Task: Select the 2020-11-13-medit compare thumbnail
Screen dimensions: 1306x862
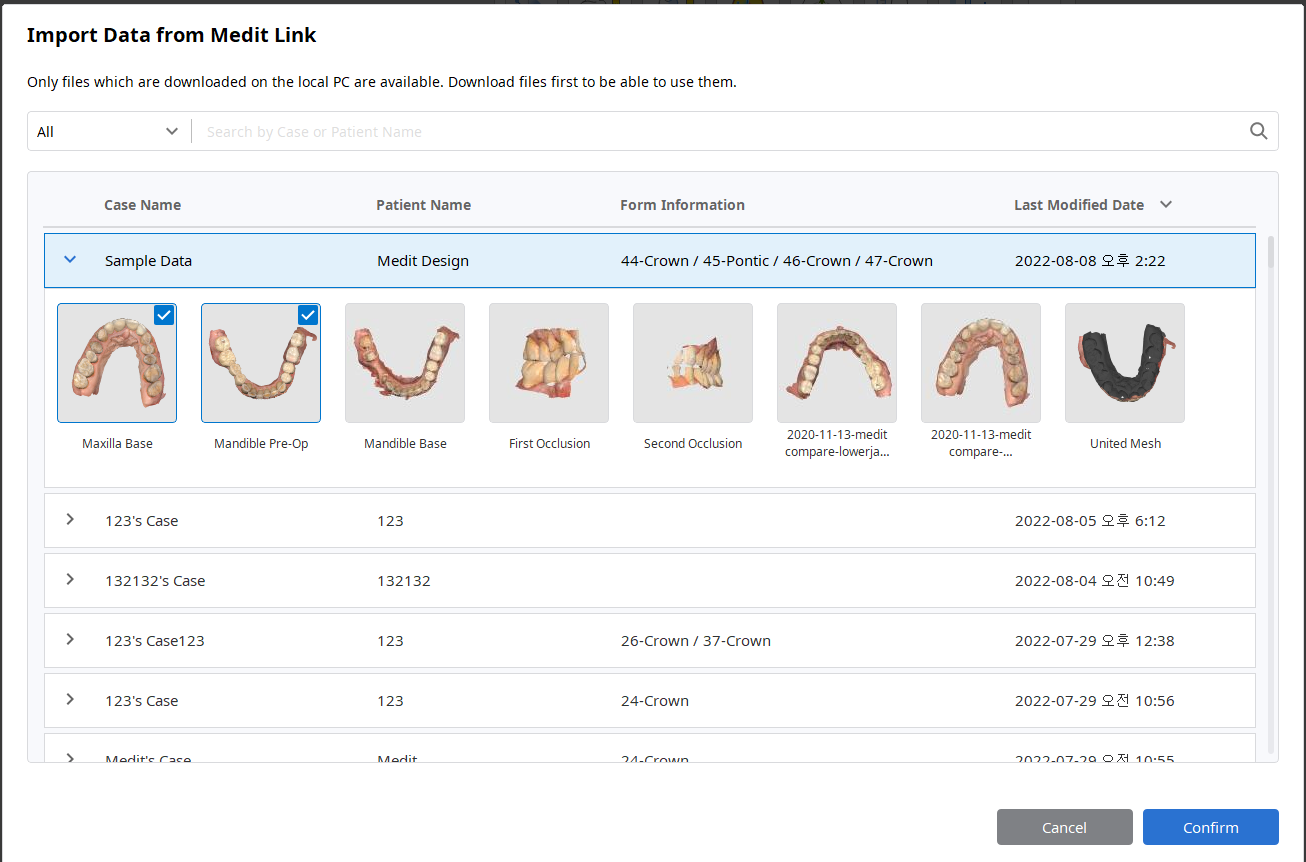Action: coord(981,363)
